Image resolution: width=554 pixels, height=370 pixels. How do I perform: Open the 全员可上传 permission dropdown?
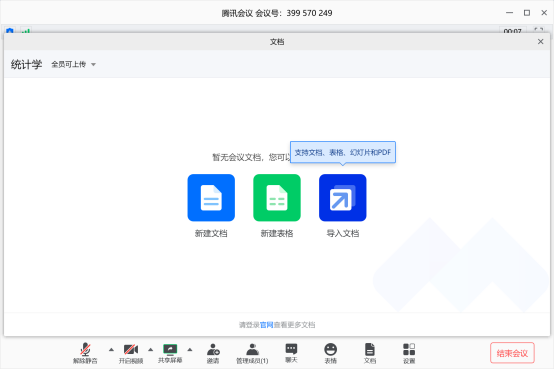point(73,64)
